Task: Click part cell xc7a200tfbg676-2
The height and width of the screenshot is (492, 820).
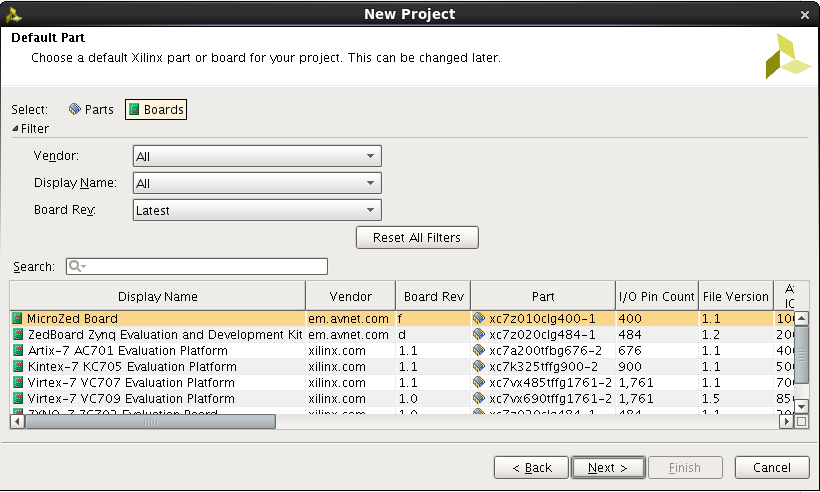Action: pyautogui.click(x=543, y=350)
